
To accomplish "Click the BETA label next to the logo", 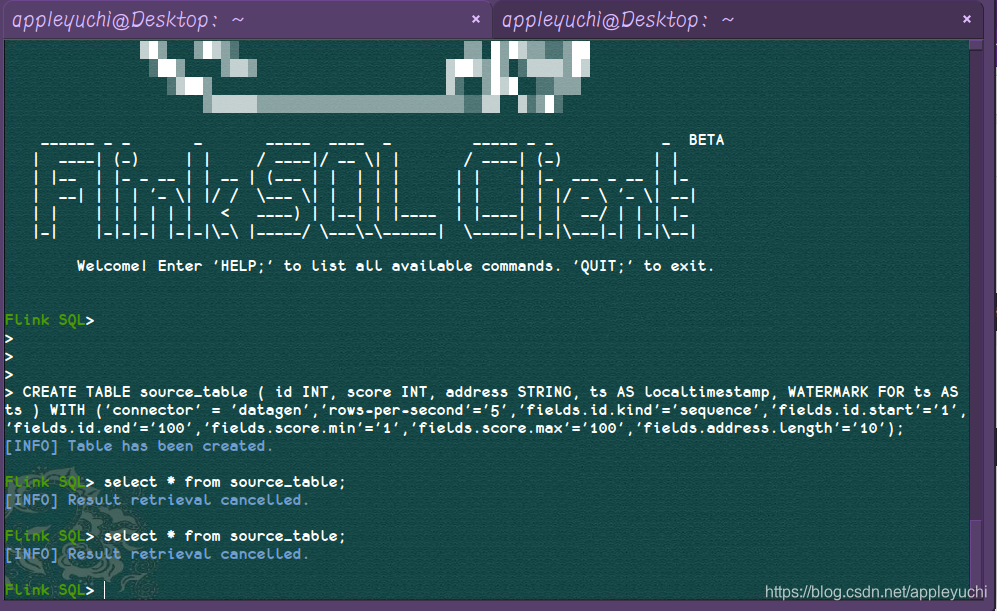I will point(706,139).
